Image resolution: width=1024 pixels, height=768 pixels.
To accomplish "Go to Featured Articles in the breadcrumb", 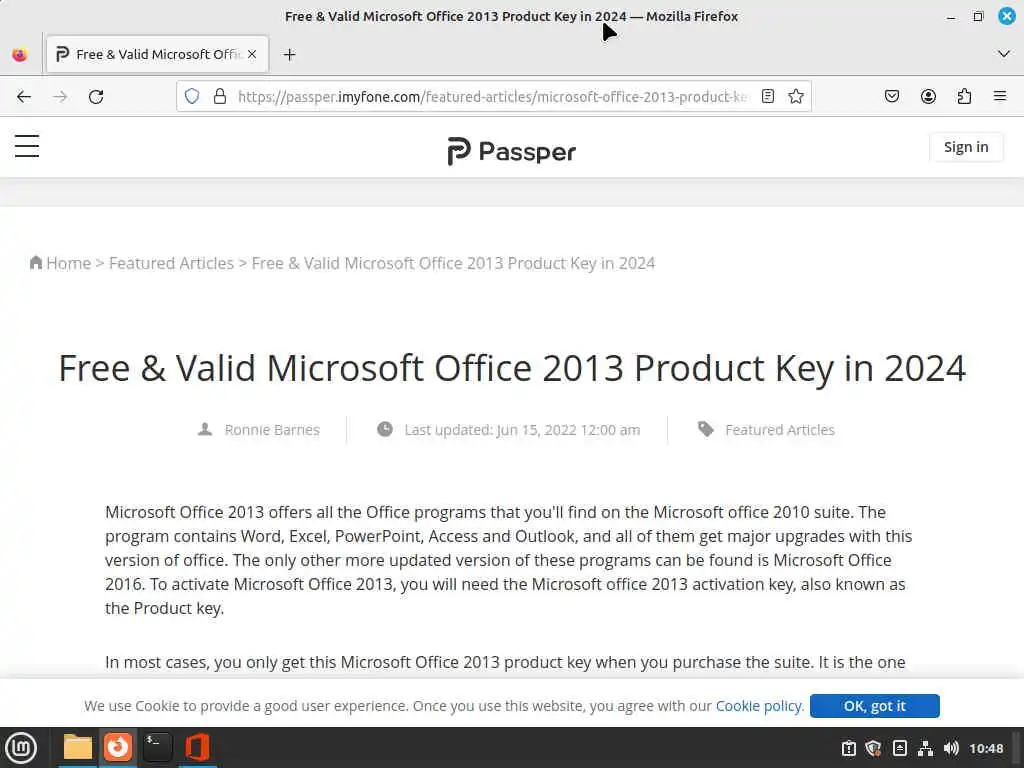I will click(x=171, y=263).
